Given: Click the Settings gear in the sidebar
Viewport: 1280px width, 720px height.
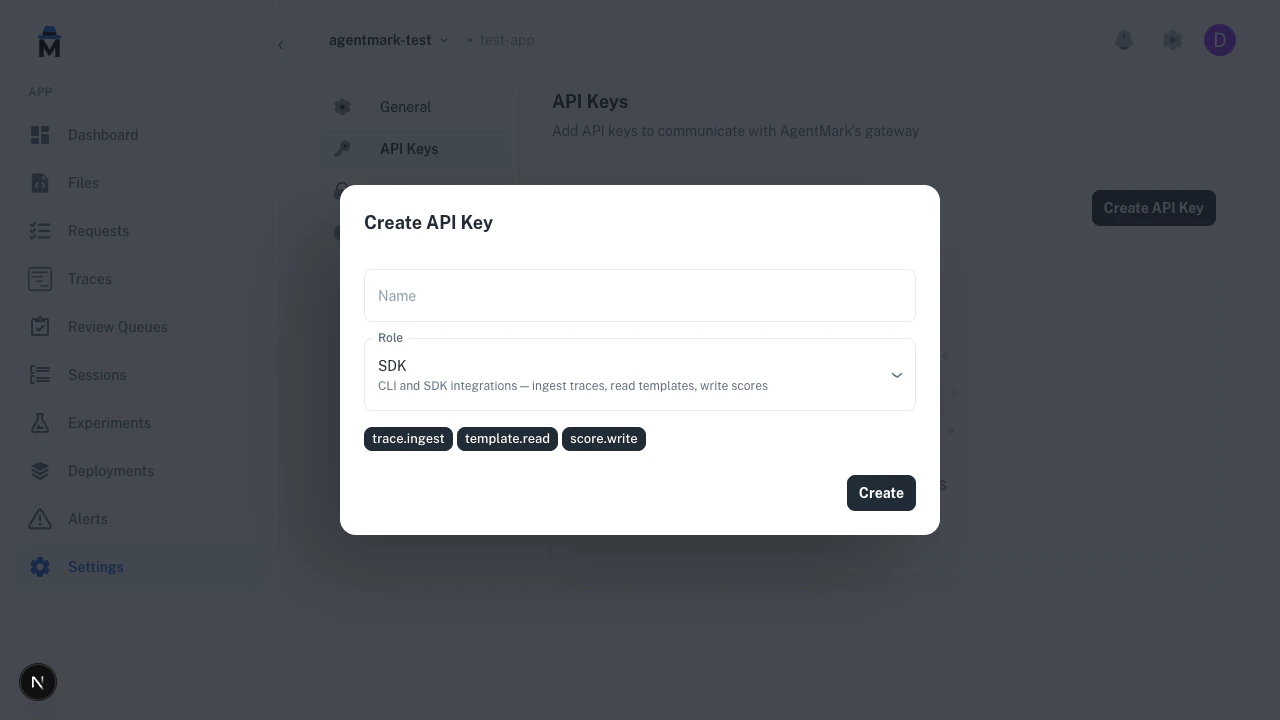Looking at the screenshot, I should pyautogui.click(x=40, y=567).
